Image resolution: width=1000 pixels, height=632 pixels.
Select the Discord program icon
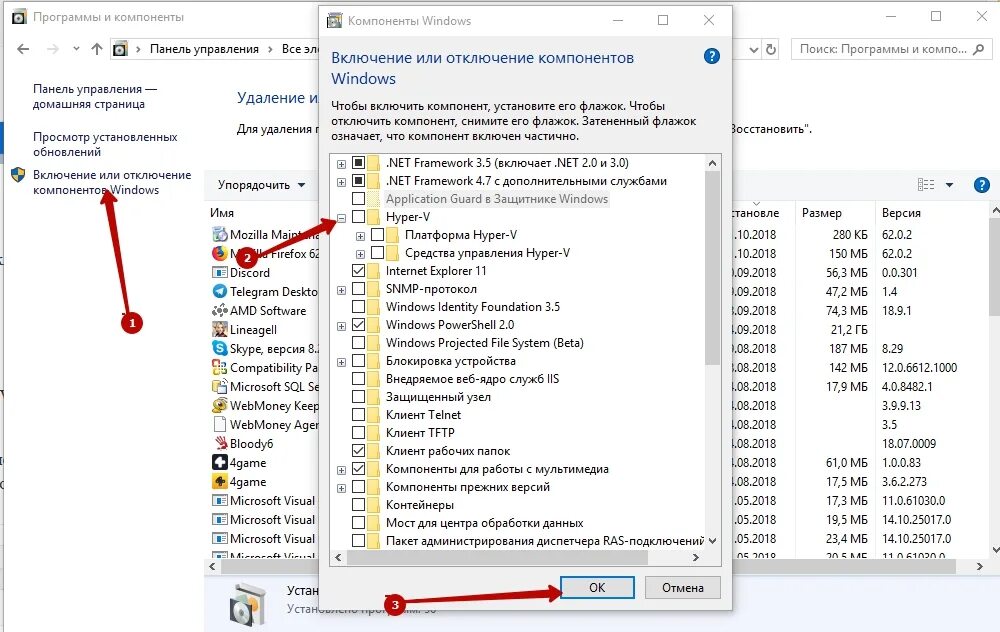(x=219, y=272)
